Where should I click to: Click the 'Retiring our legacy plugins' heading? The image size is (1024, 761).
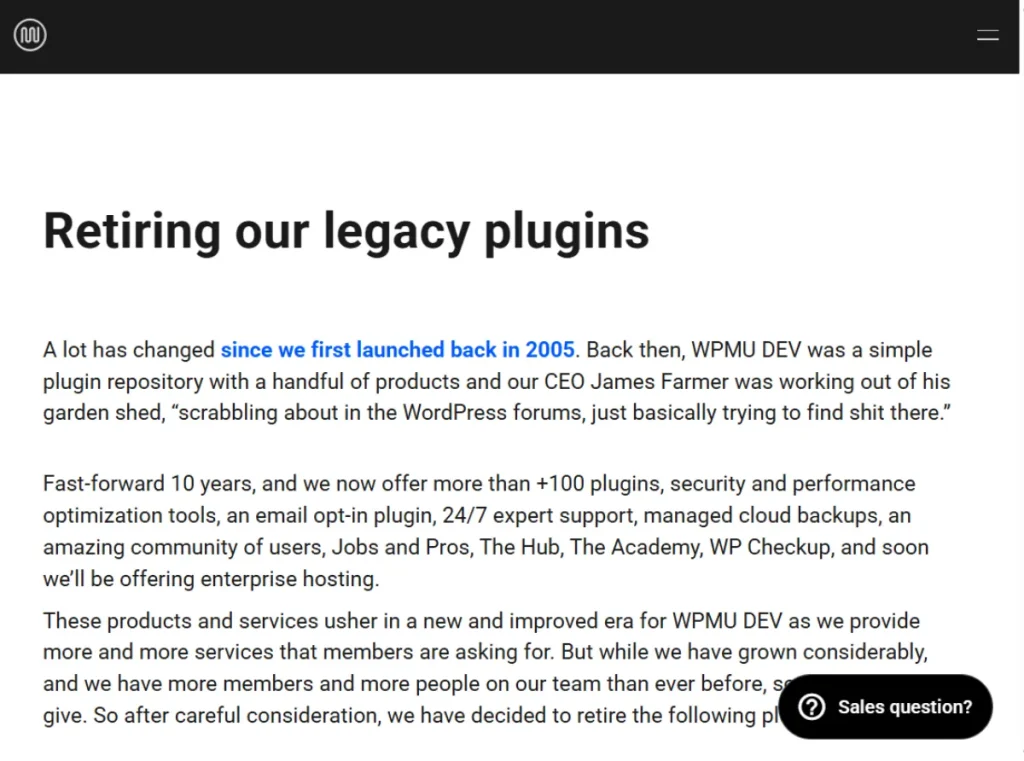click(x=346, y=230)
